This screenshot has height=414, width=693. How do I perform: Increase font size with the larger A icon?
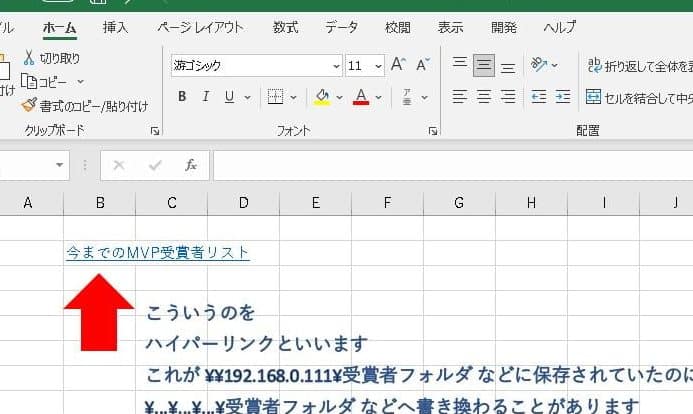397,65
